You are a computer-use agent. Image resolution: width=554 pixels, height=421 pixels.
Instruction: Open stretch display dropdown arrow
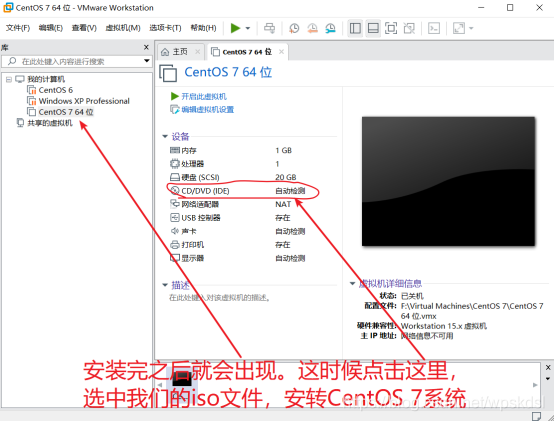[x=471, y=28]
